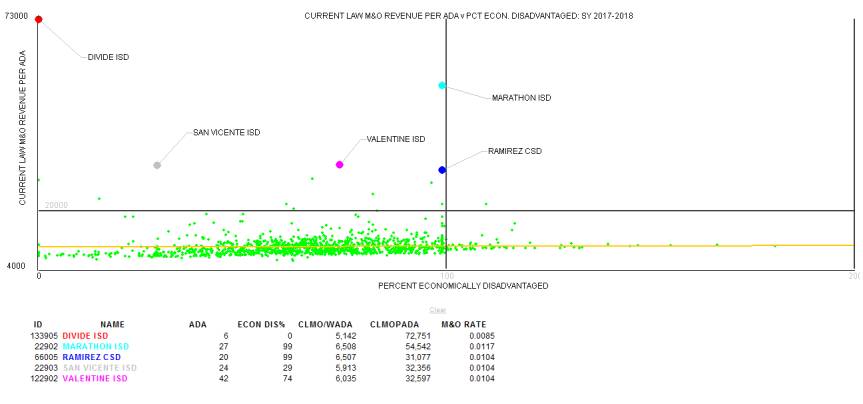Click the blue Ramirez CSD data point

point(442,170)
